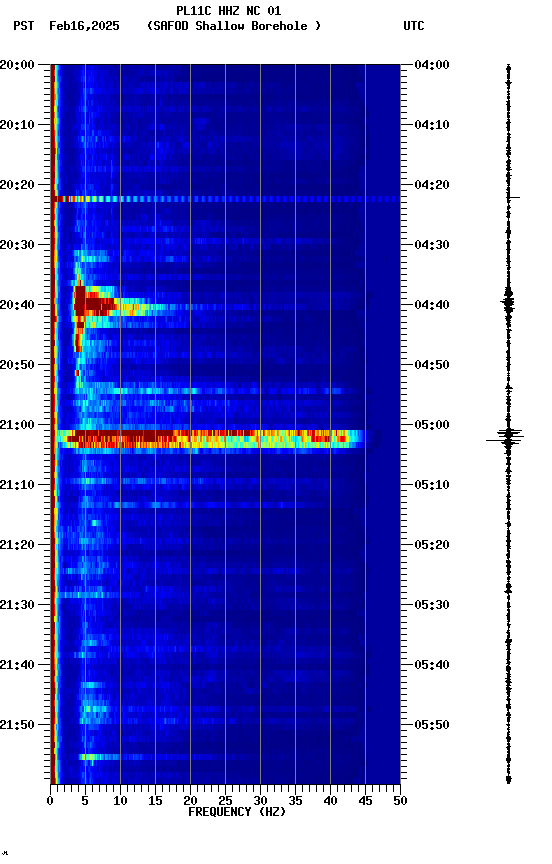Image resolution: width=552 pixels, height=864 pixels.
Task: Click the 50 Hz frequency tick label
Action: (400, 801)
